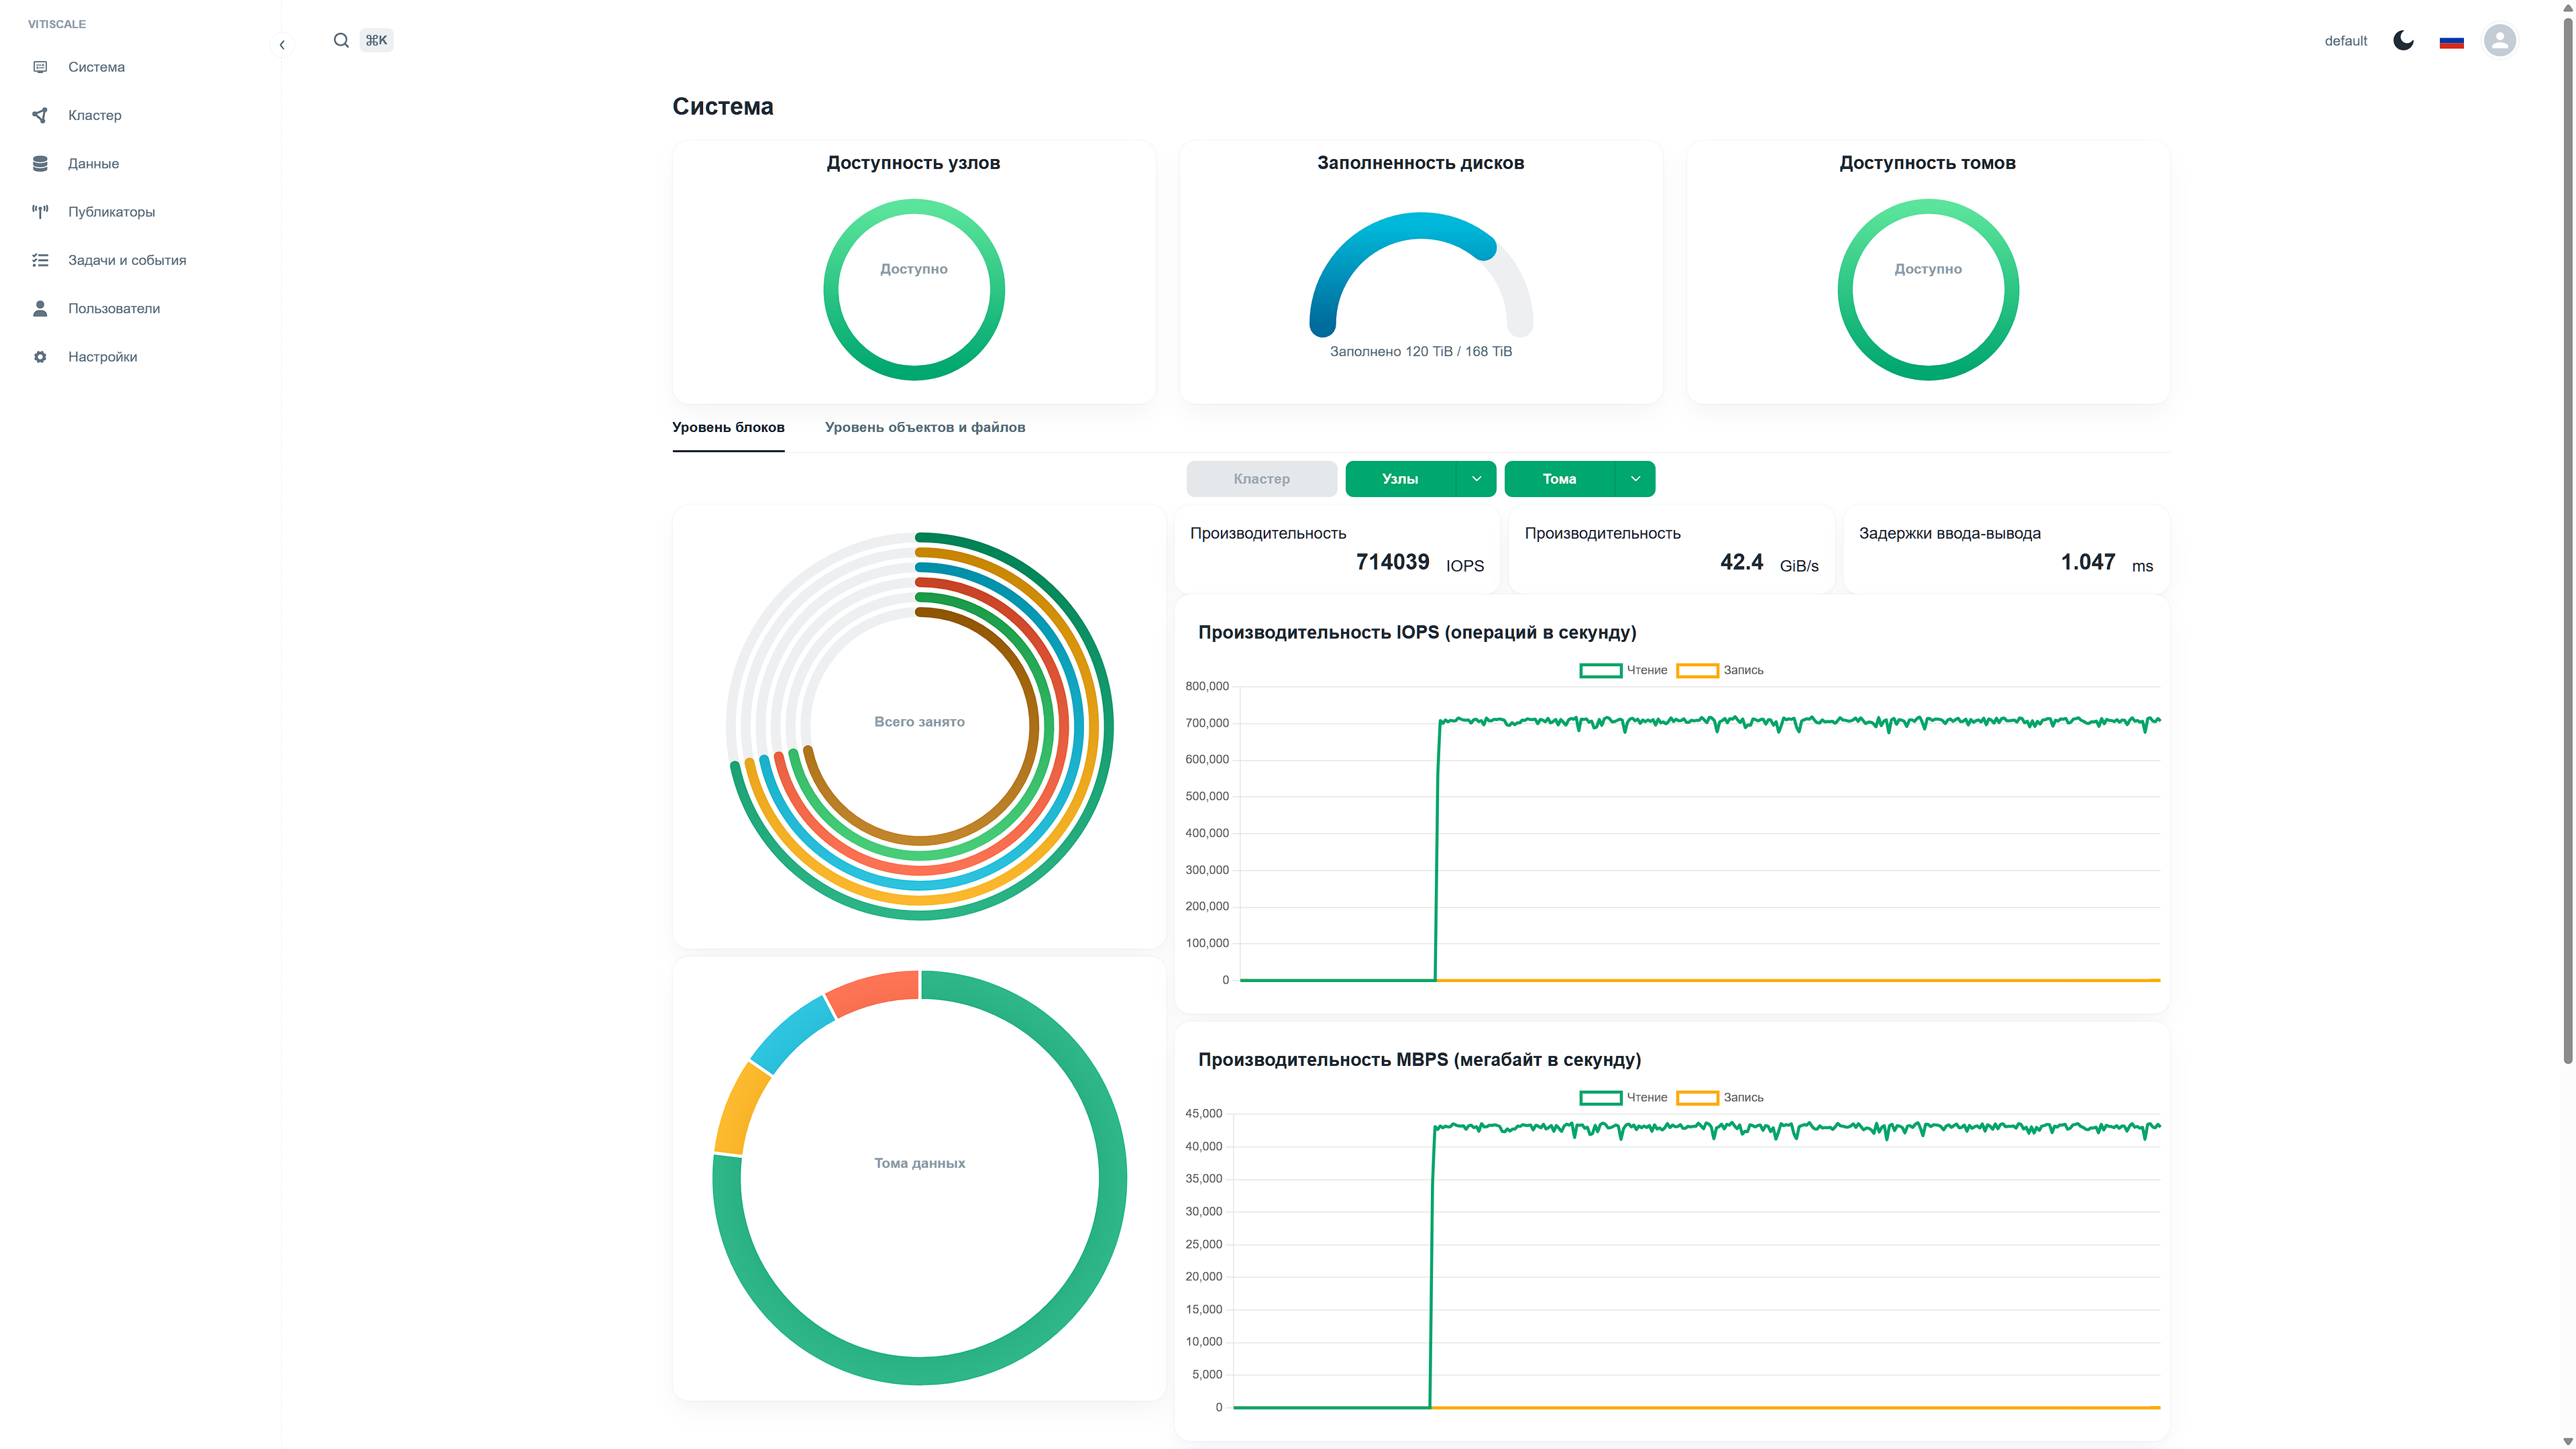Screen dimensions: 2576x1449
Task: Toggle dark mode with the moon icon
Action: (x=2403, y=40)
